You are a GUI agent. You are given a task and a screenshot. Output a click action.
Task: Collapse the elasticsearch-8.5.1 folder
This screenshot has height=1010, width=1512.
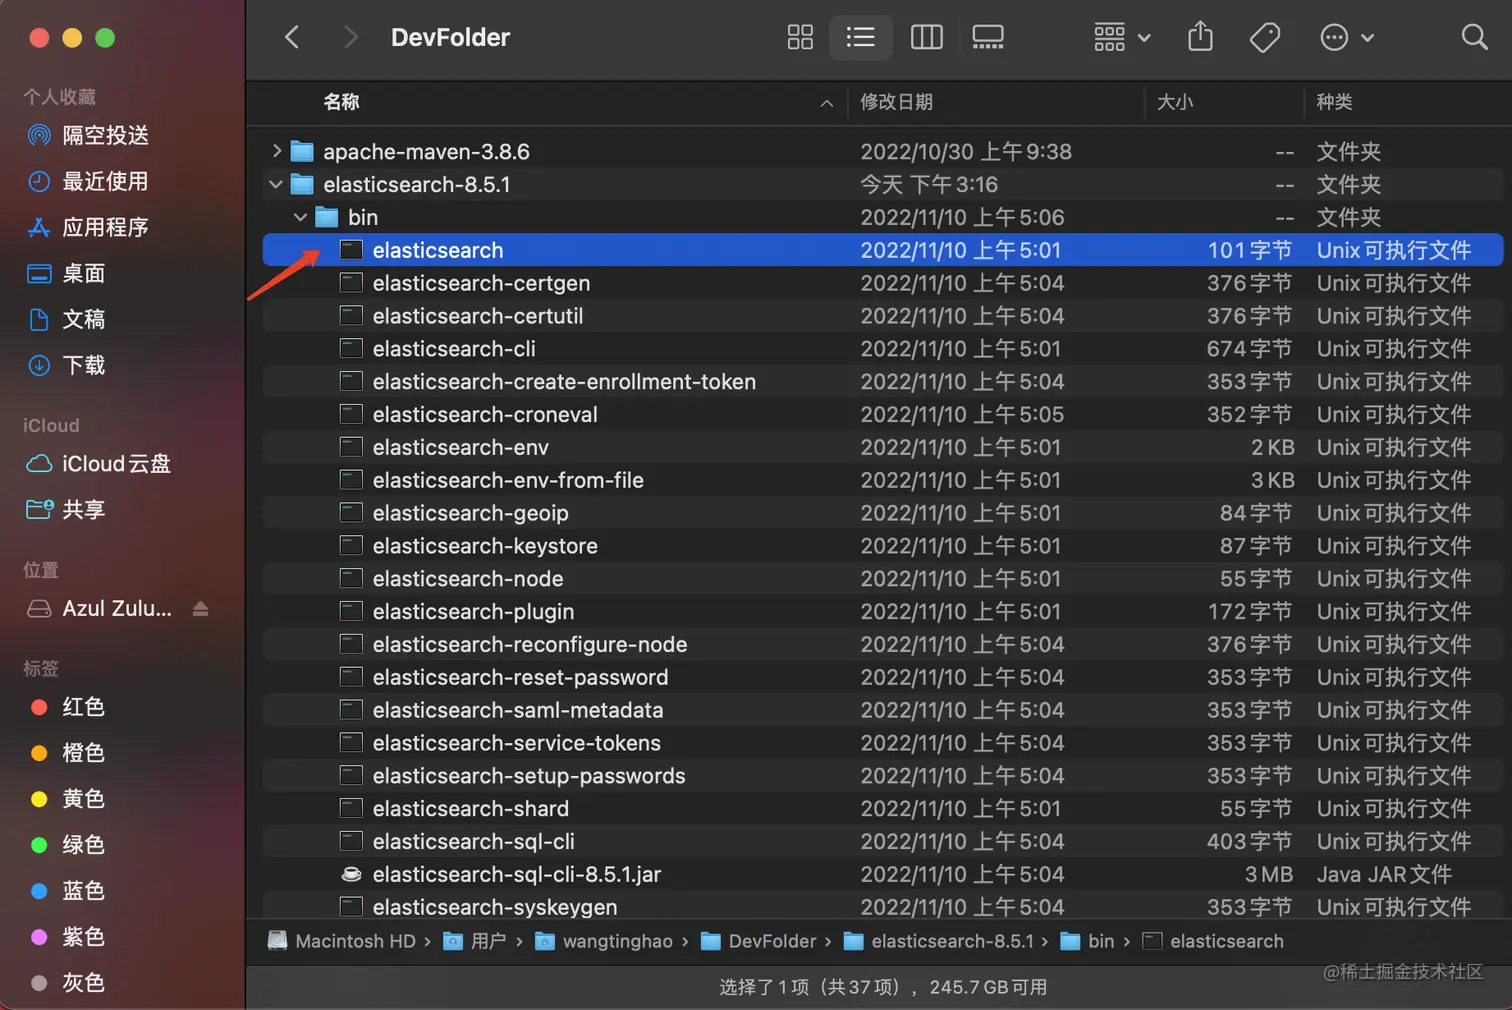[276, 184]
